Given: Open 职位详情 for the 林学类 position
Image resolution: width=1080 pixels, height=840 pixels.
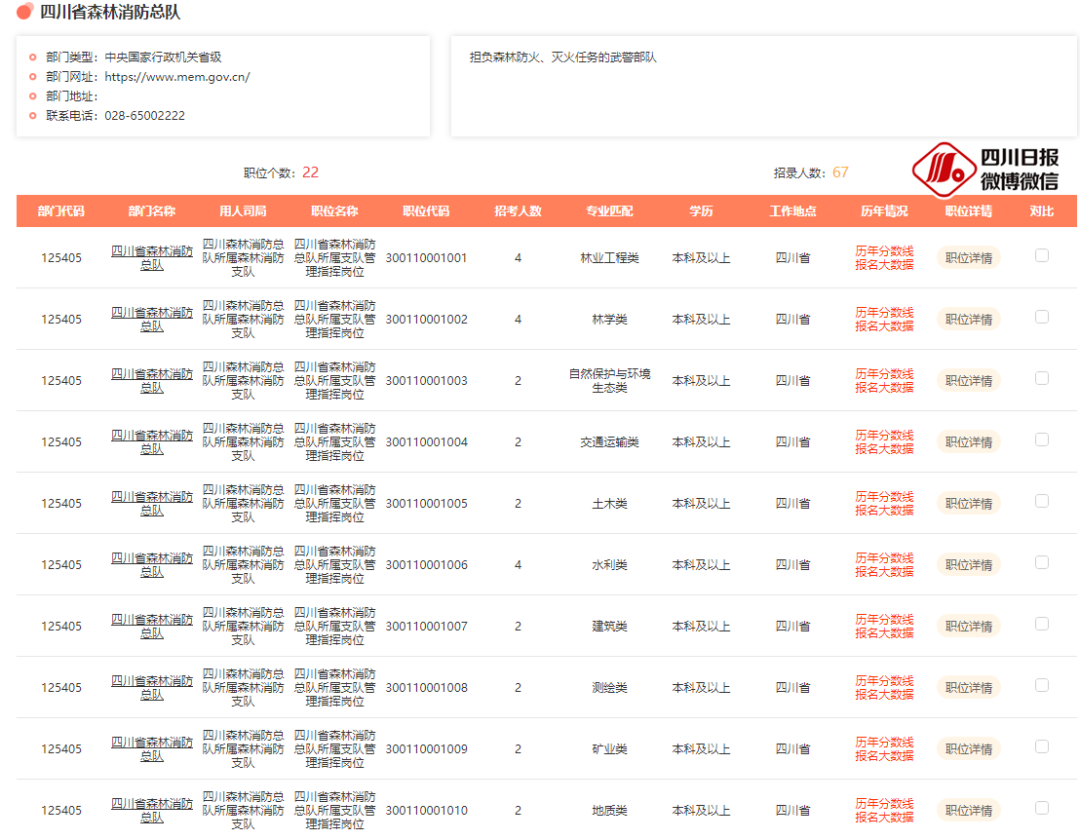Looking at the screenshot, I should [x=968, y=319].
